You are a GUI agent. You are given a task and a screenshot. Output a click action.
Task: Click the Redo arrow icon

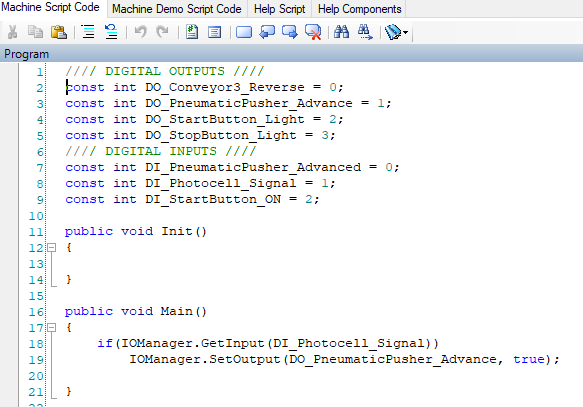coord(162,32)
